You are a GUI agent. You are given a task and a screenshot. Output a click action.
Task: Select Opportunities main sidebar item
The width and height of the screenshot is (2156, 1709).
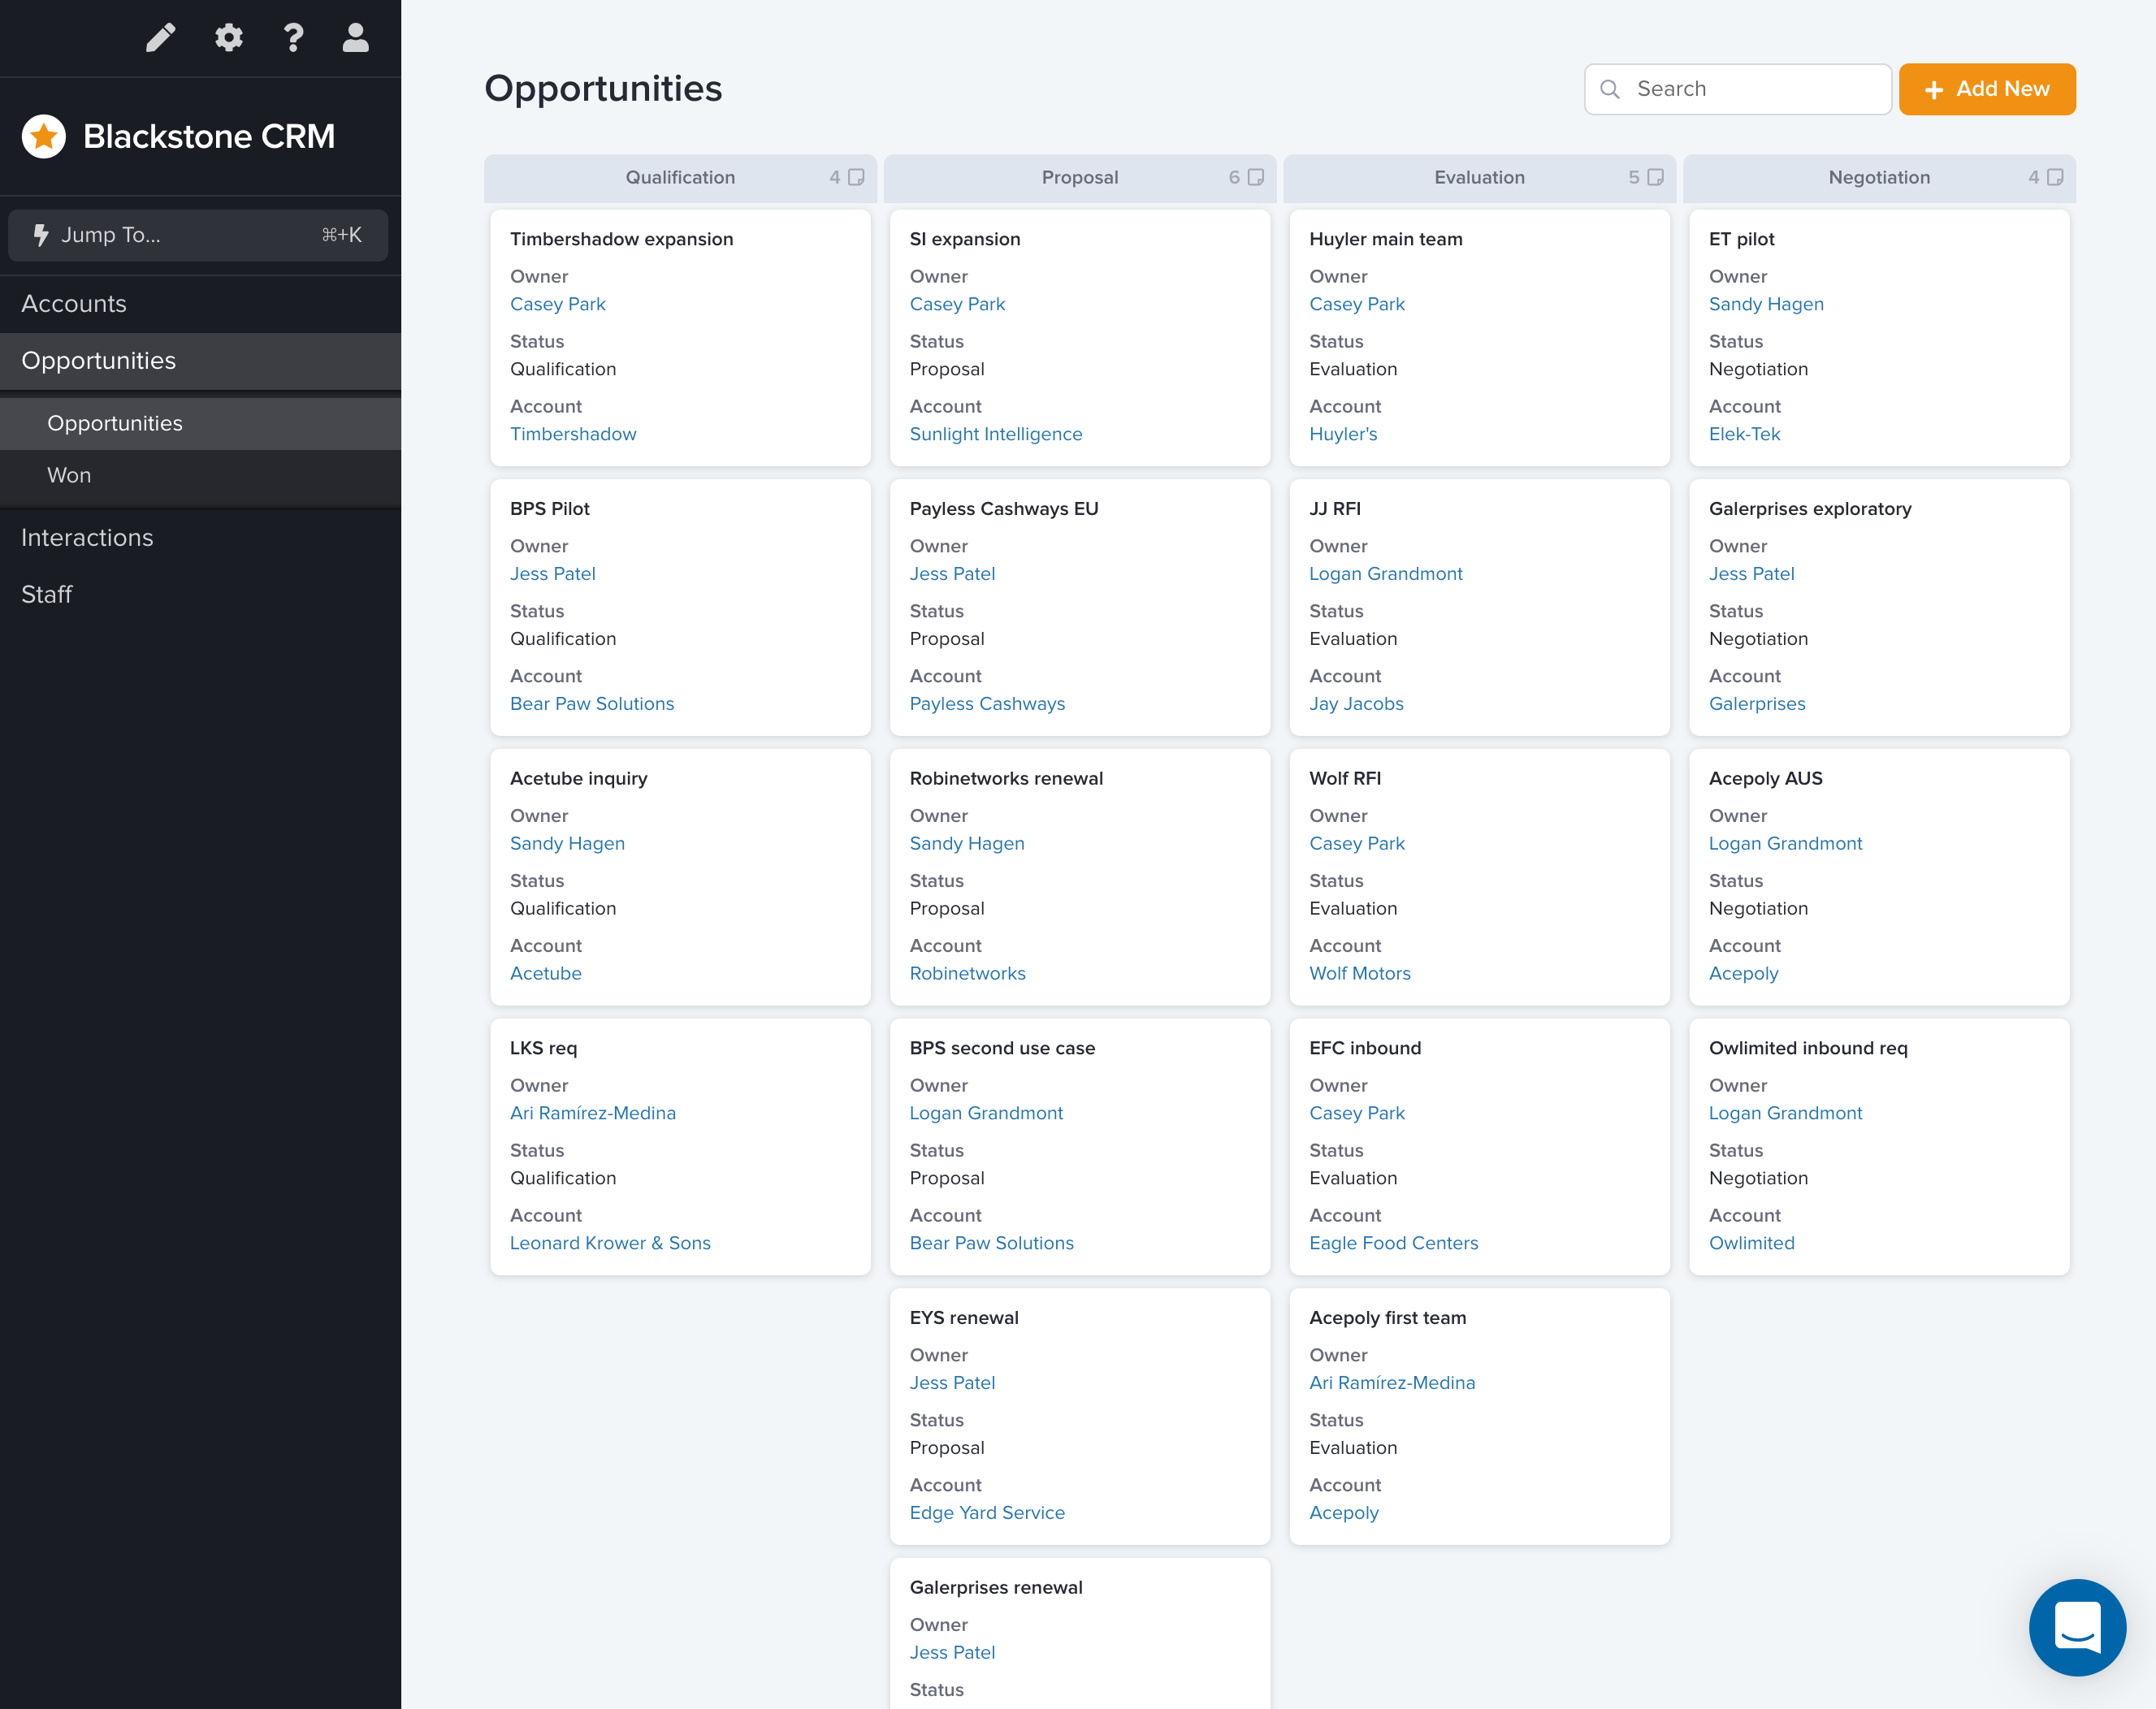pyautogui.click(x=200, y=361)
